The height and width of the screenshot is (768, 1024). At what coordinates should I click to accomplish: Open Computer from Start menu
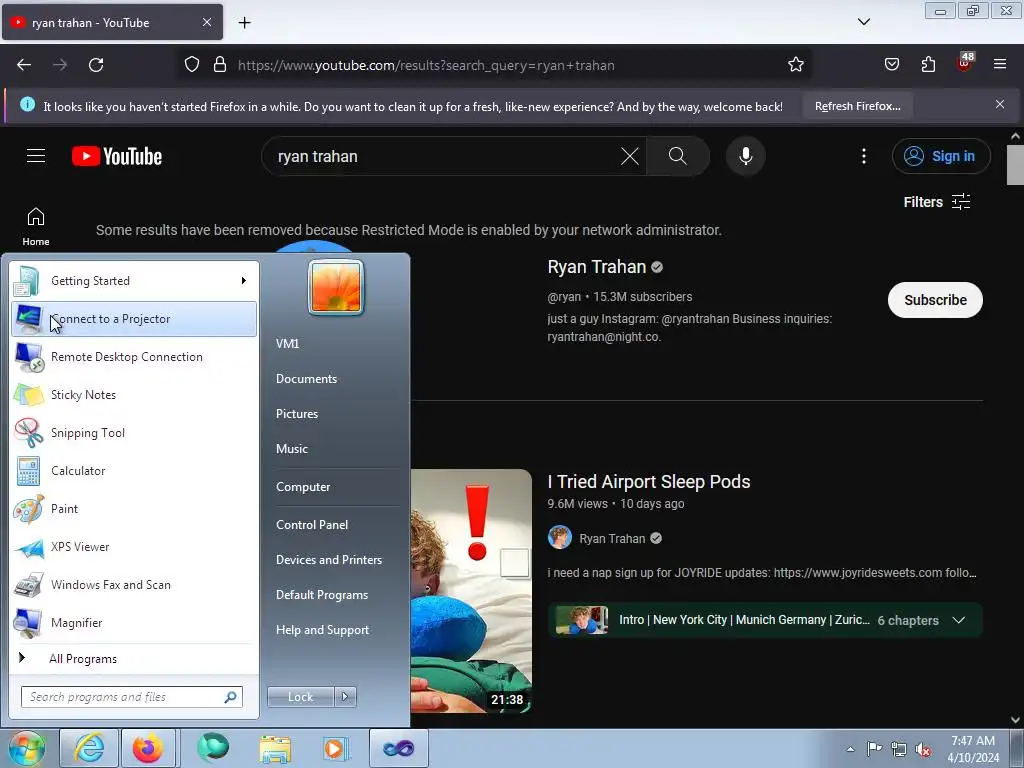point(302,487)
